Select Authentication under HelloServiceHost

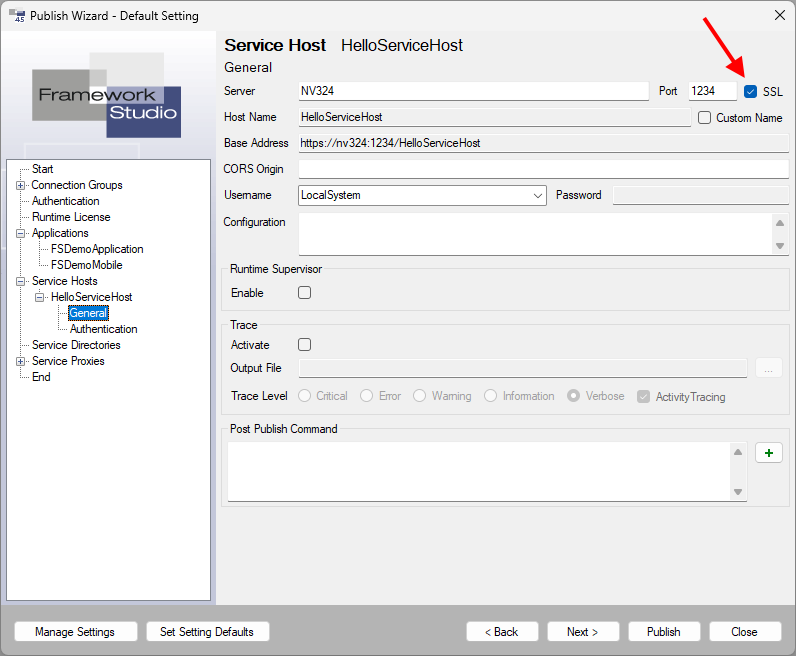point(103,329)
